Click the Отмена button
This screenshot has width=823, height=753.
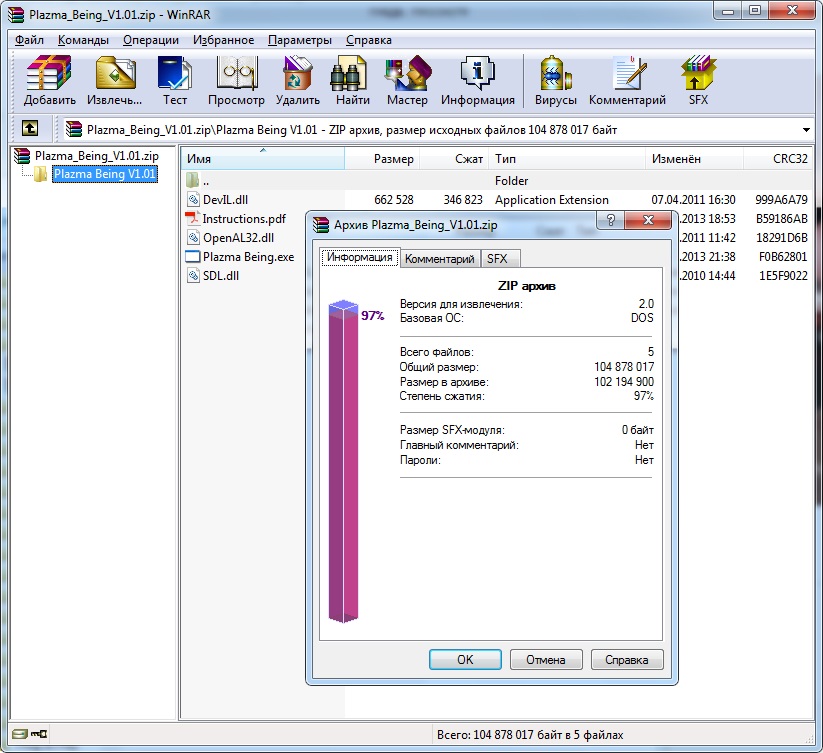tap(546, 659)
